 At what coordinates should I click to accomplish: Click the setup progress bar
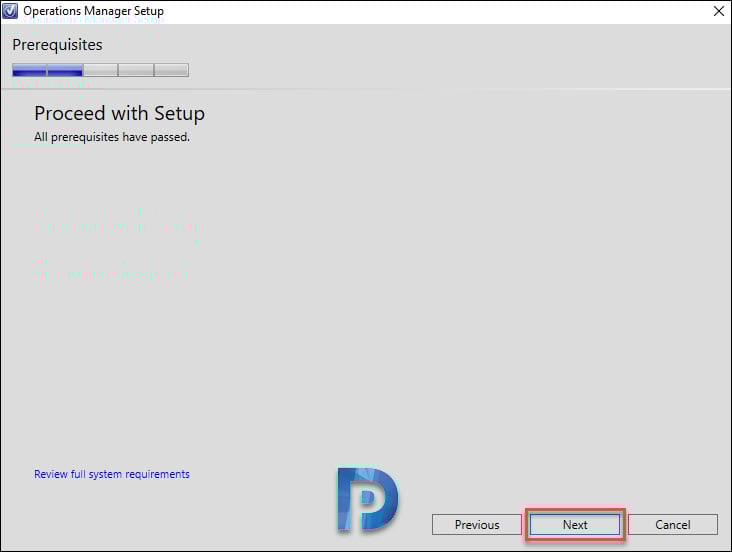point(100,70)
